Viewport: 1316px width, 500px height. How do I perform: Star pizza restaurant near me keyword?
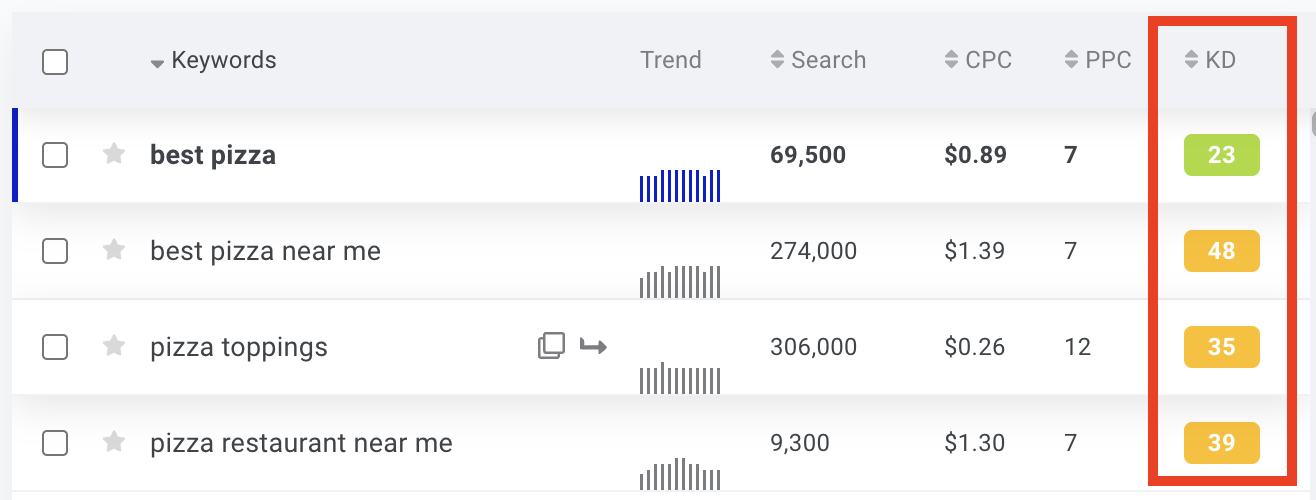click(x=114, y=442)
